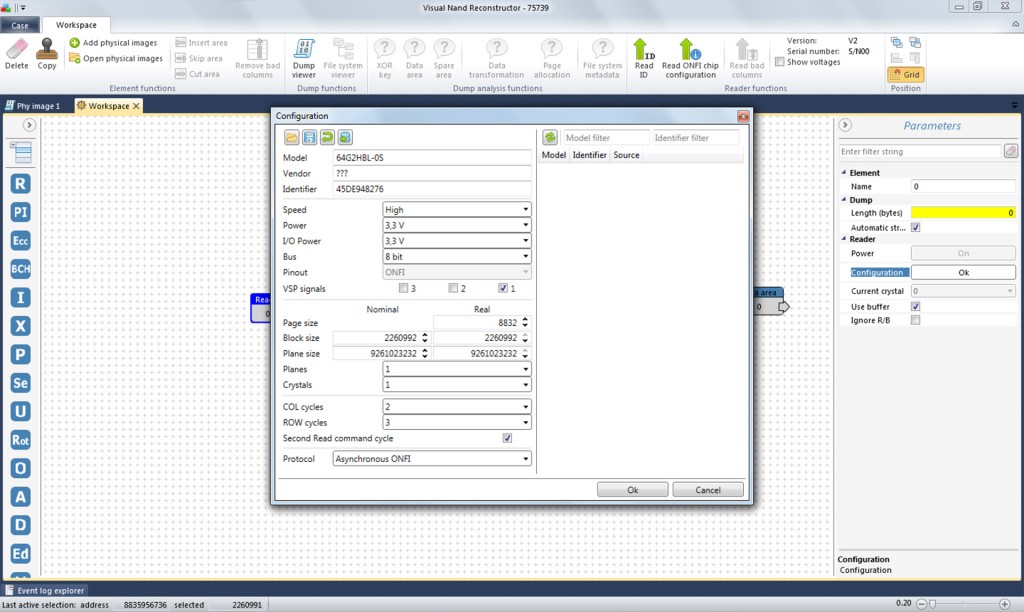Open the COL cycles dropdown
Image resolution: width=1024 pixels, height=612 pixels.
click(x=456, y=407)
